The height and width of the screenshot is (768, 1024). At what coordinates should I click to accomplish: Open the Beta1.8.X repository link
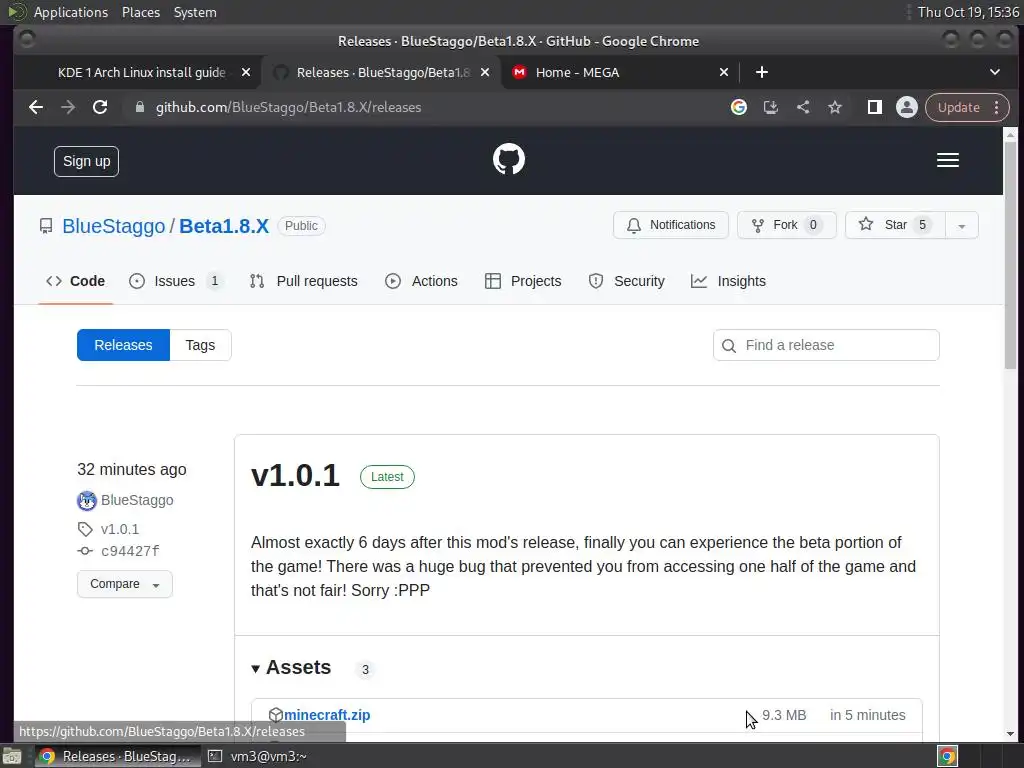pos(224,226)
